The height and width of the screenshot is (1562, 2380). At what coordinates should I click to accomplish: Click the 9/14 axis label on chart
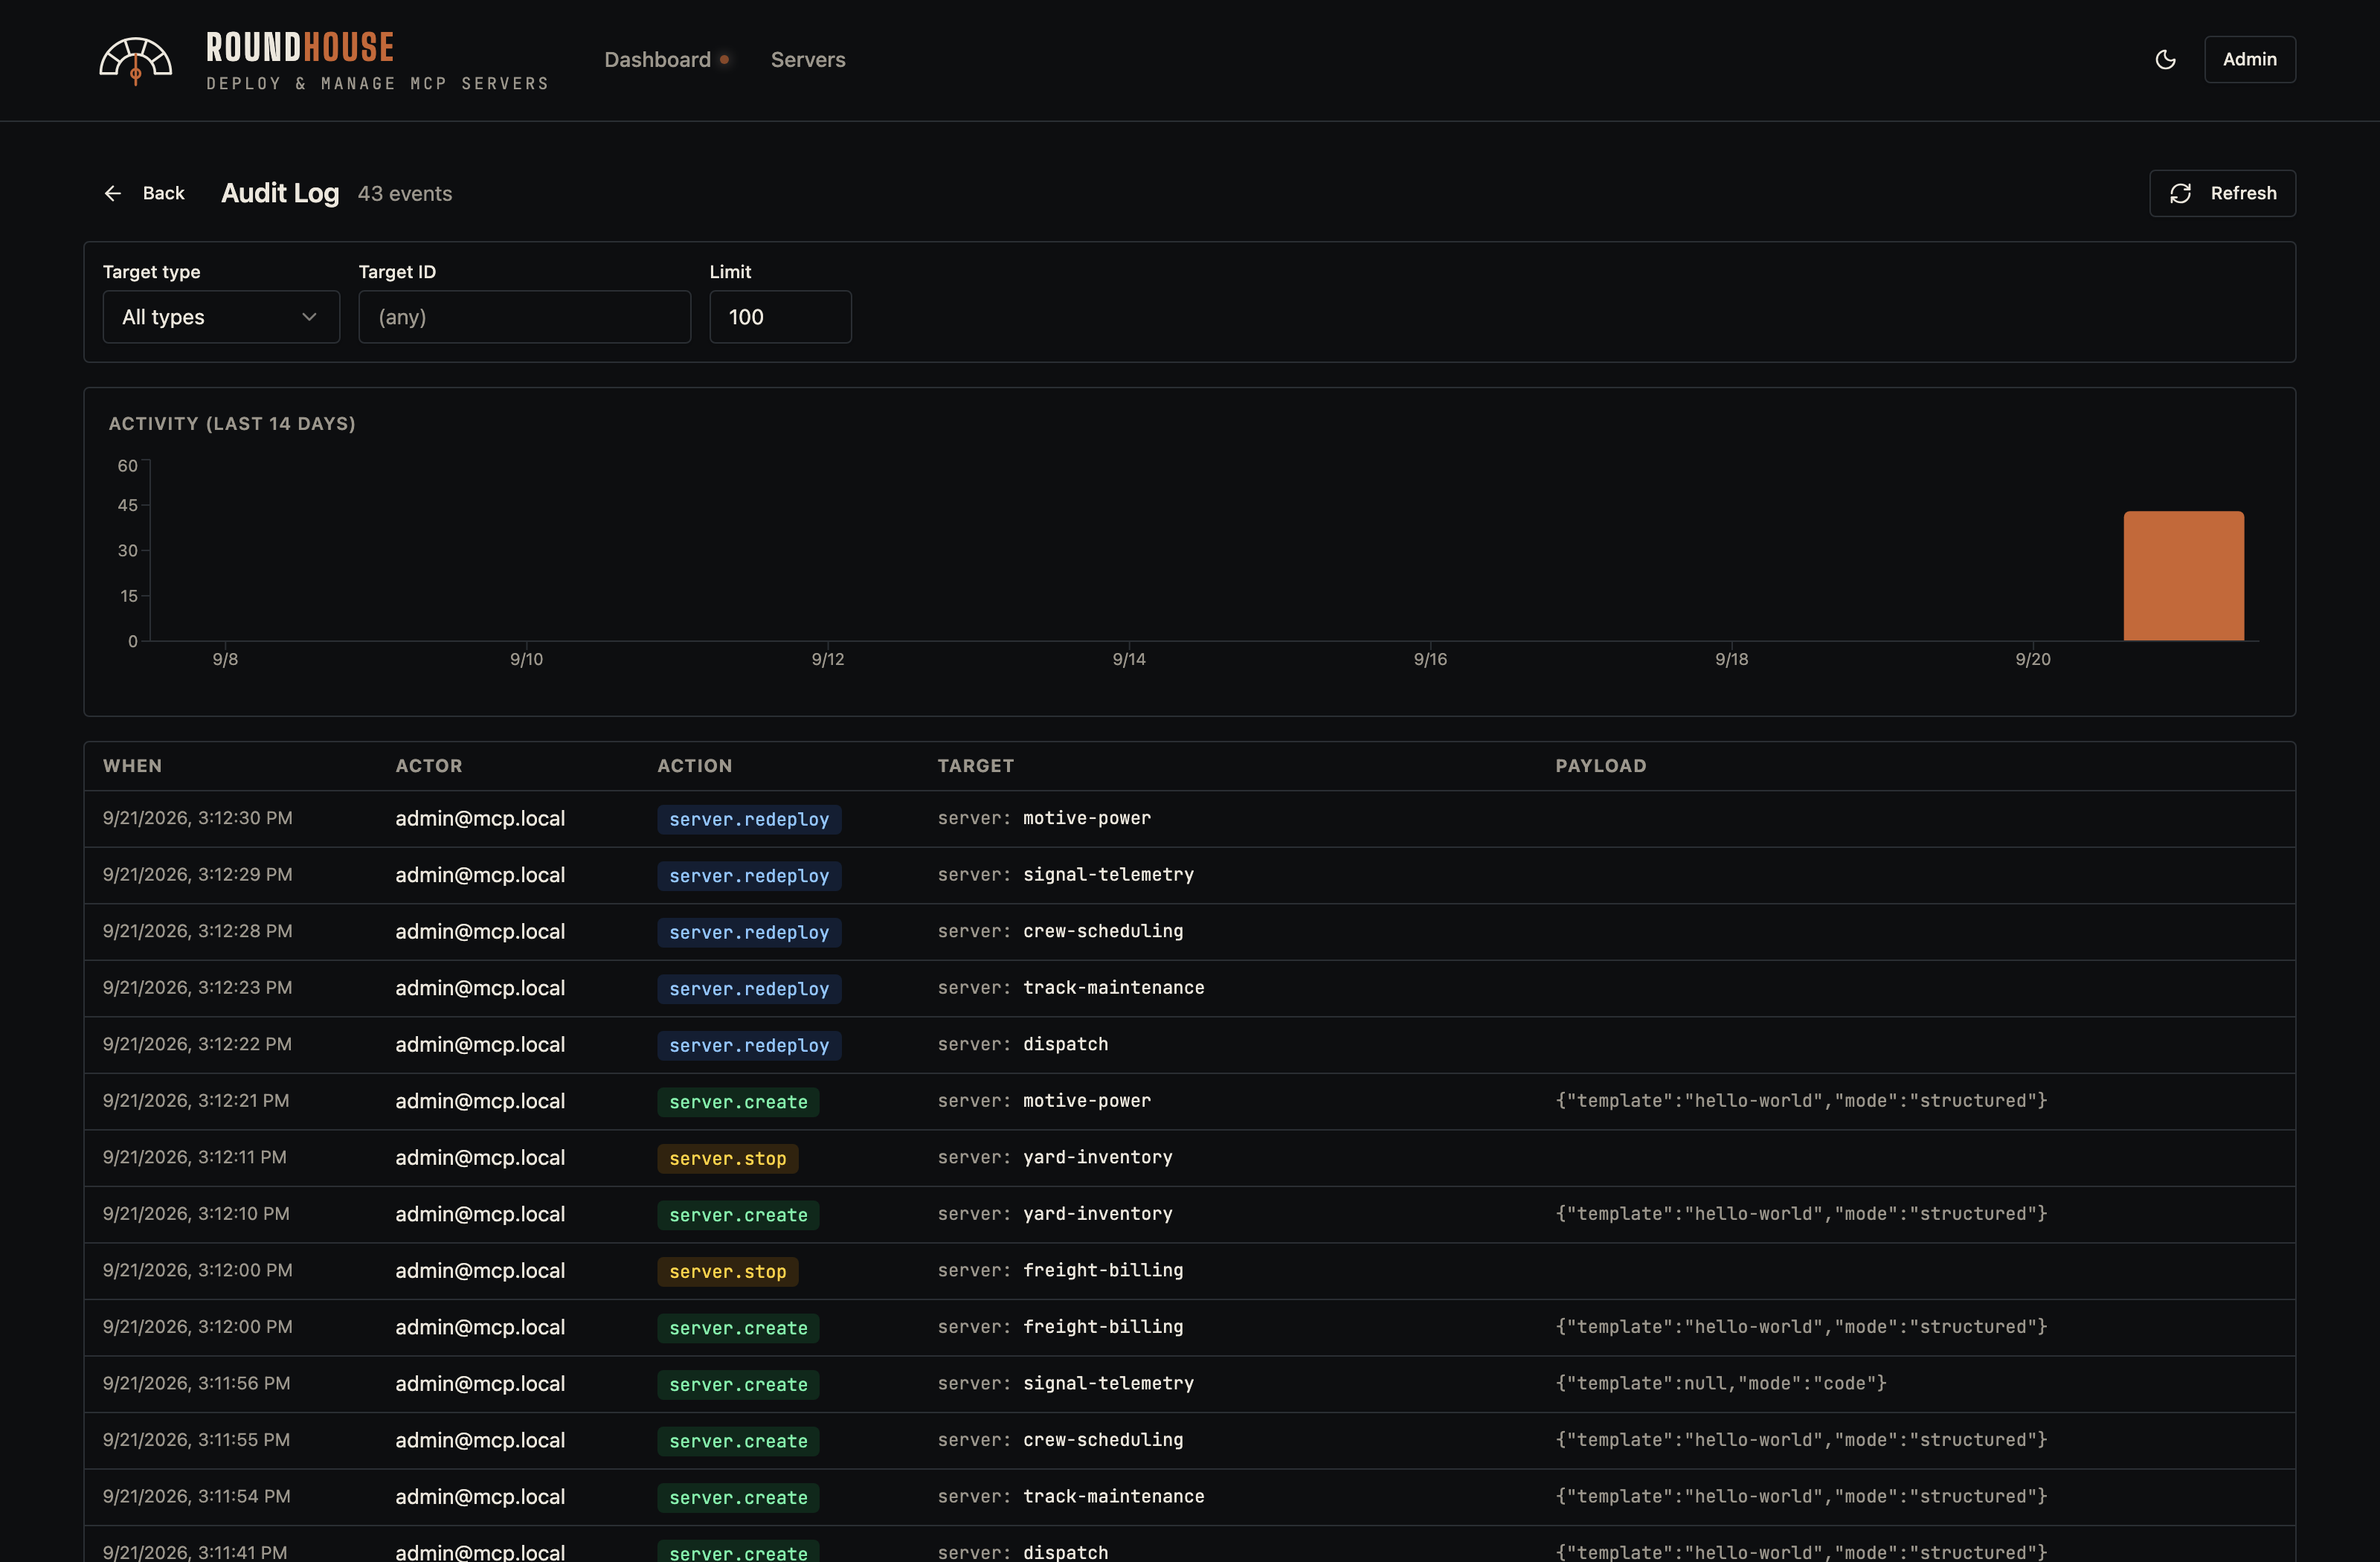1129,659
